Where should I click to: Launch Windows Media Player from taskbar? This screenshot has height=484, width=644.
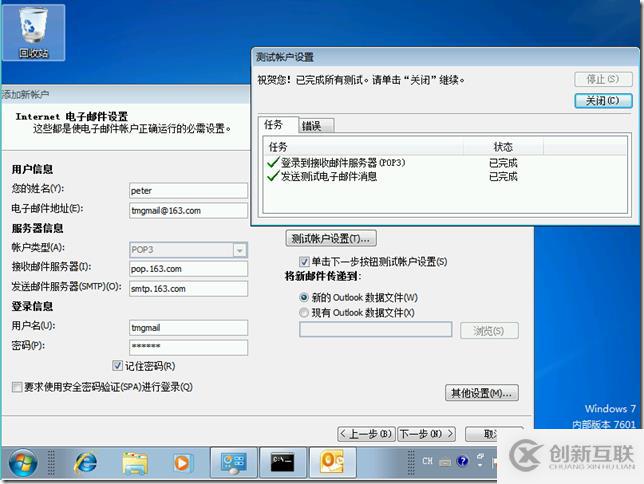(182, 463)
